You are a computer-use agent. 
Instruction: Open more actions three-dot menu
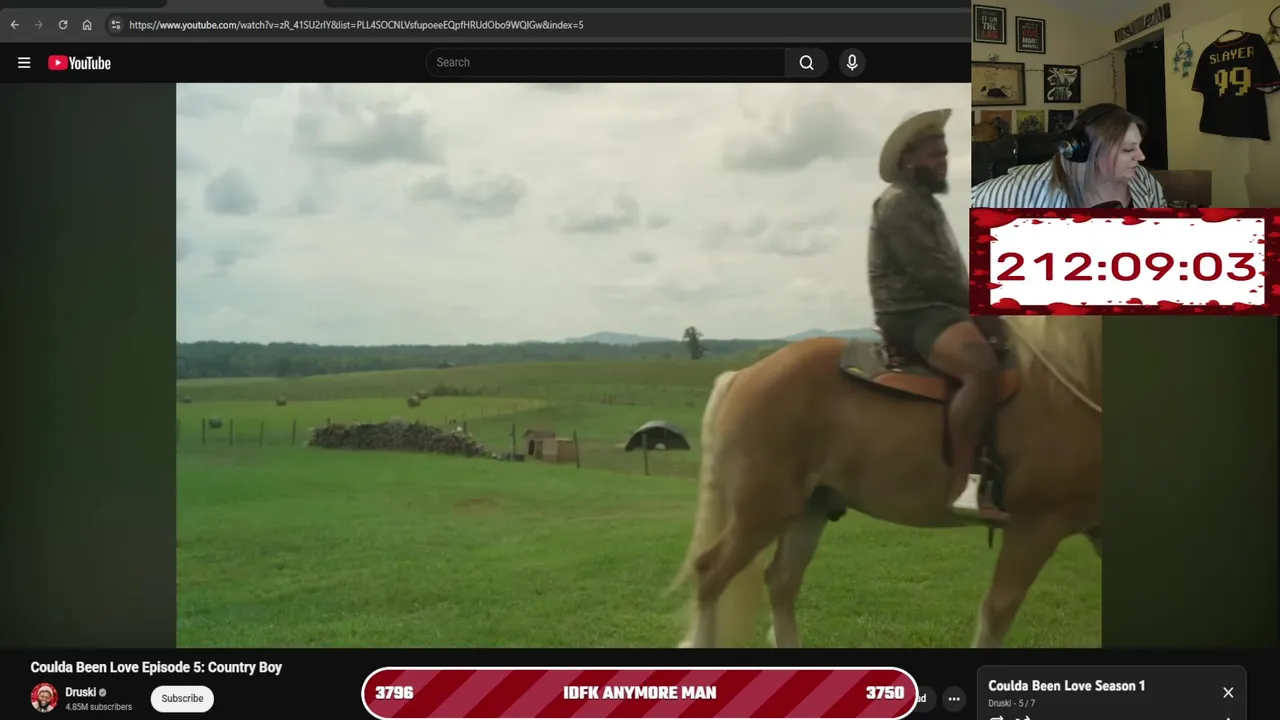click(954, 699)
